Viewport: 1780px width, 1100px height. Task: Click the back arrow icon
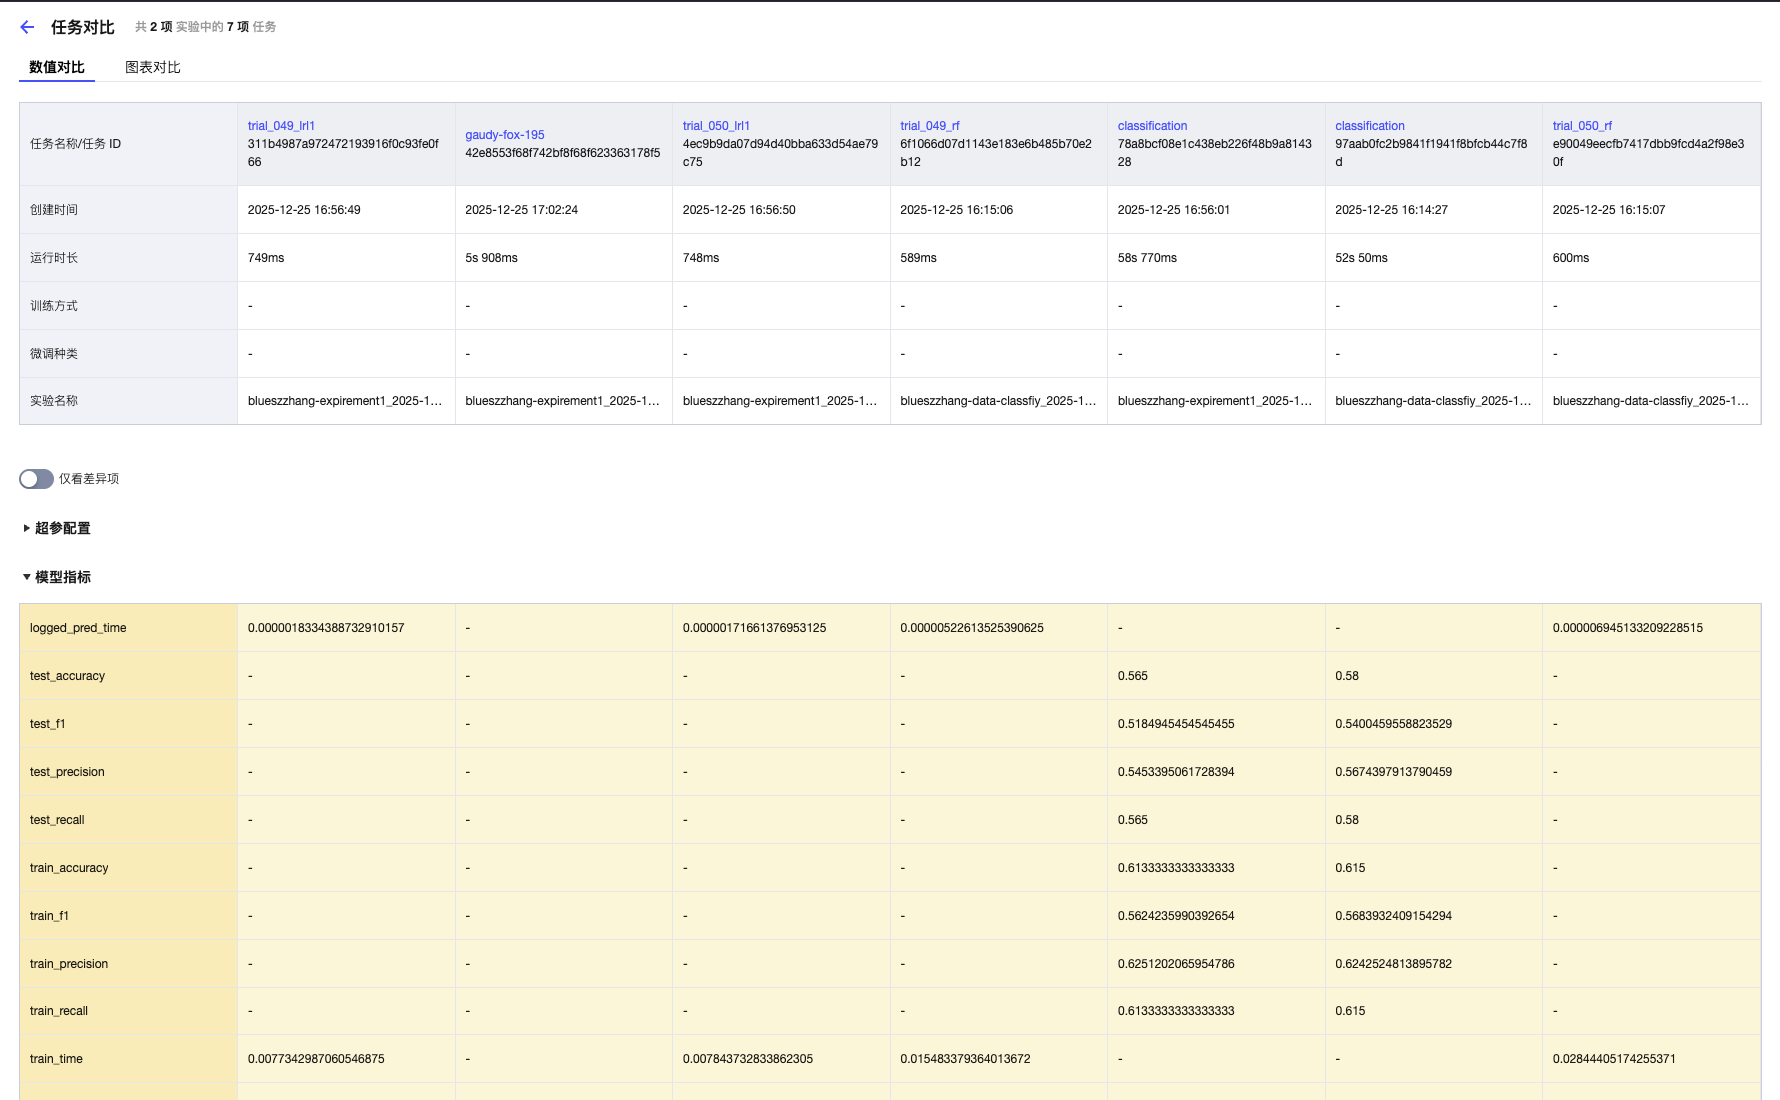pyautogui.click(x=27, y=27)
